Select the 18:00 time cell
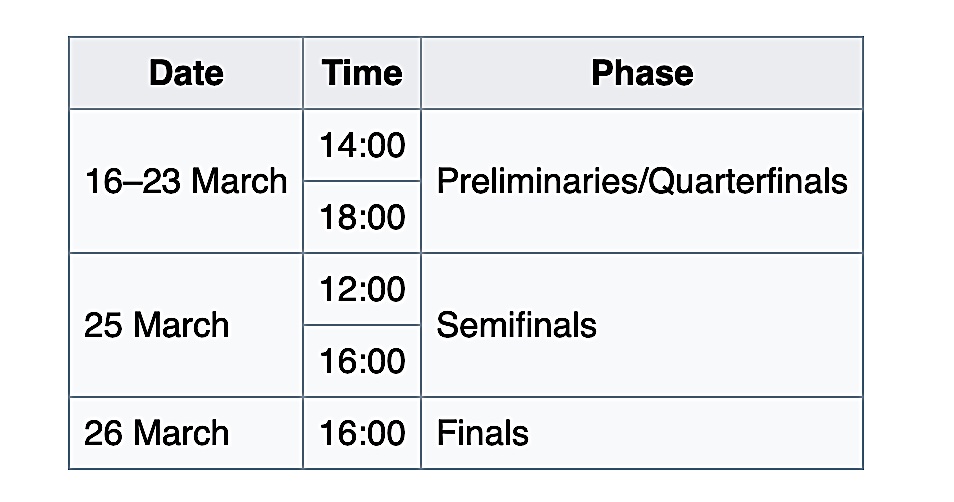This screenshot has height=502, width=954. [x=362, y=217]
